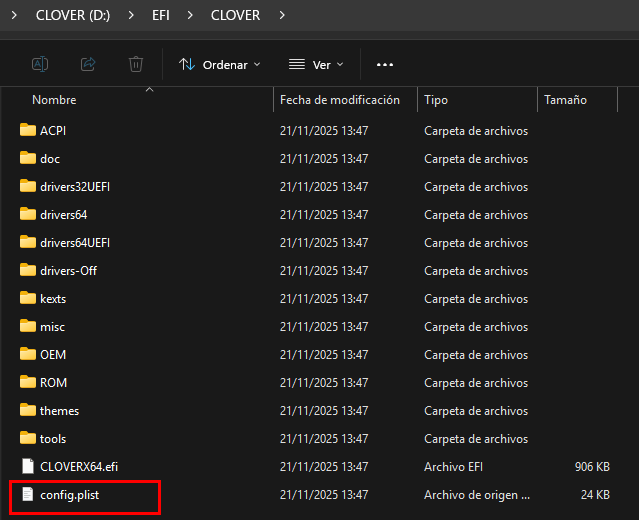Open the Ordenar sort dropdown
639x520 pixels.
[219, 64]
